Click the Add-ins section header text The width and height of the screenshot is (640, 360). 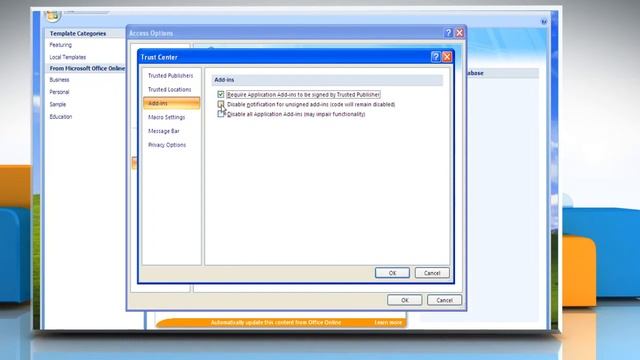[x=224, y=80]
